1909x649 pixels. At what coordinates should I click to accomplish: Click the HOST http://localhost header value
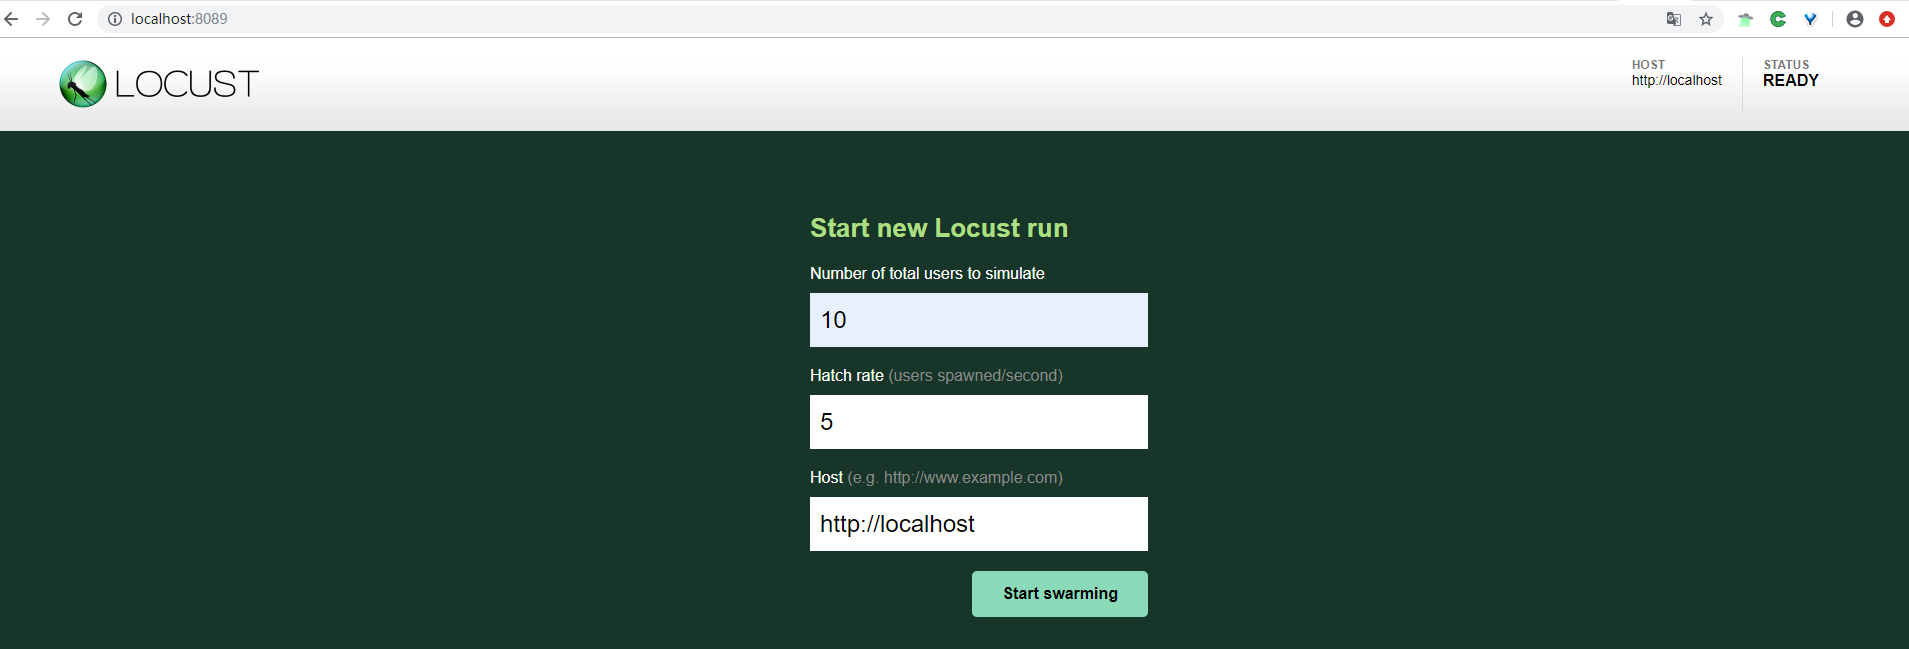click(1677, 81)
